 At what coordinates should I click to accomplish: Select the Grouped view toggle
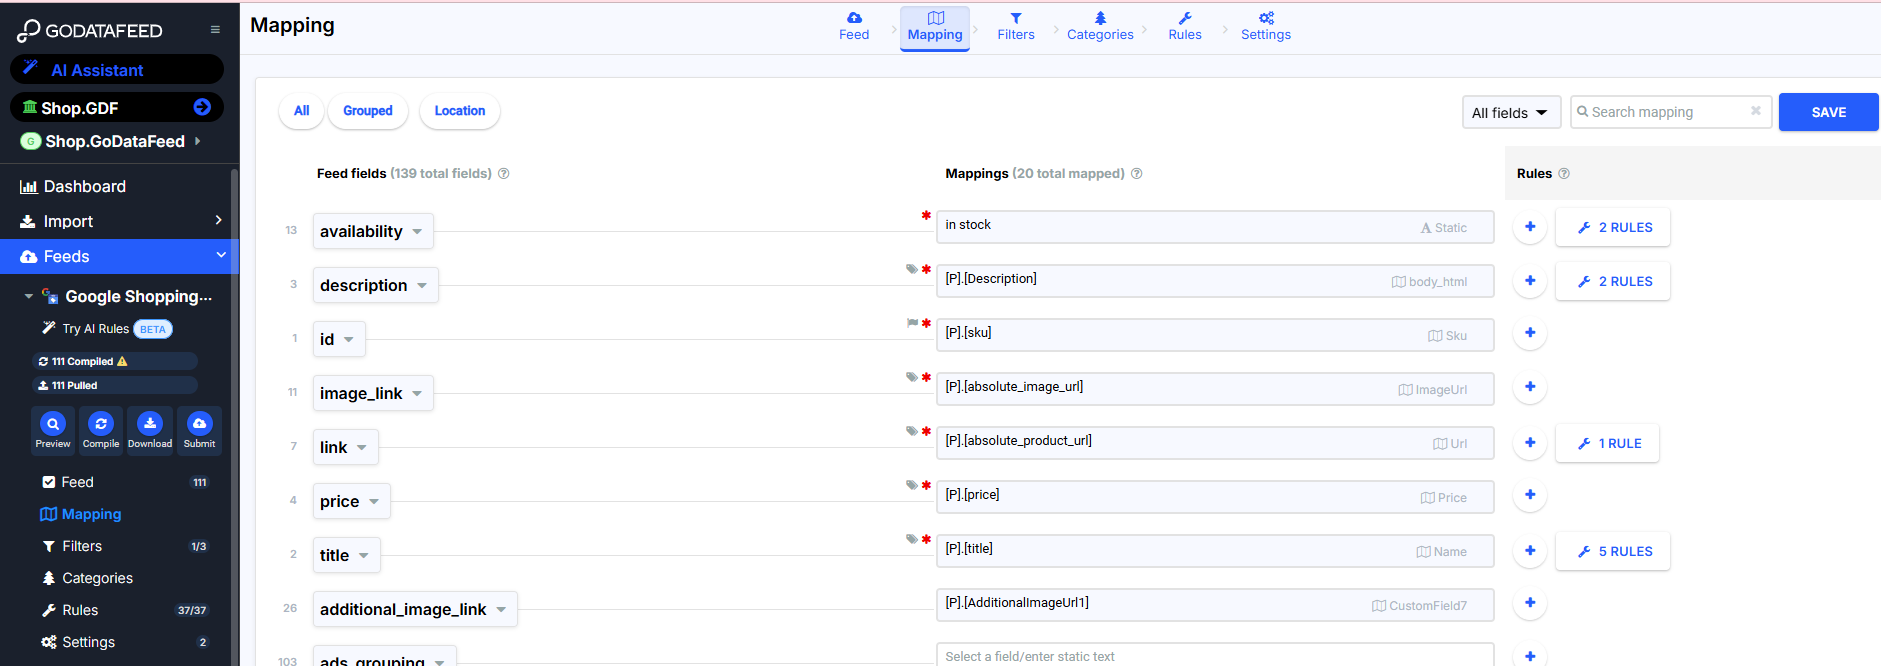coord(368,111)
